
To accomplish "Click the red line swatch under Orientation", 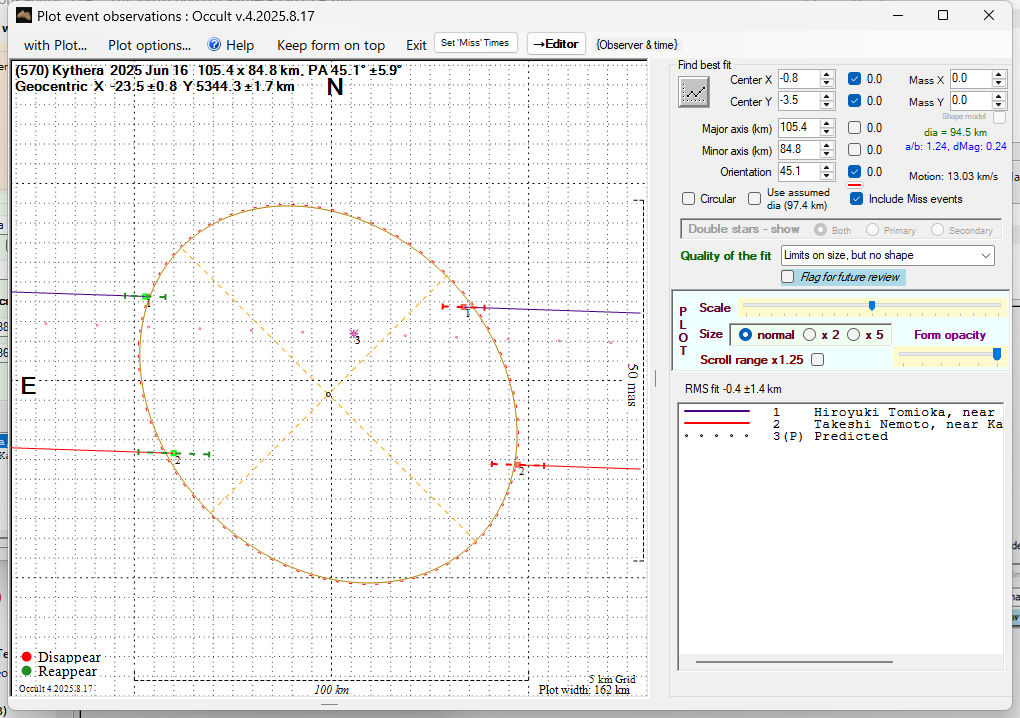I will tap(855, 185).
